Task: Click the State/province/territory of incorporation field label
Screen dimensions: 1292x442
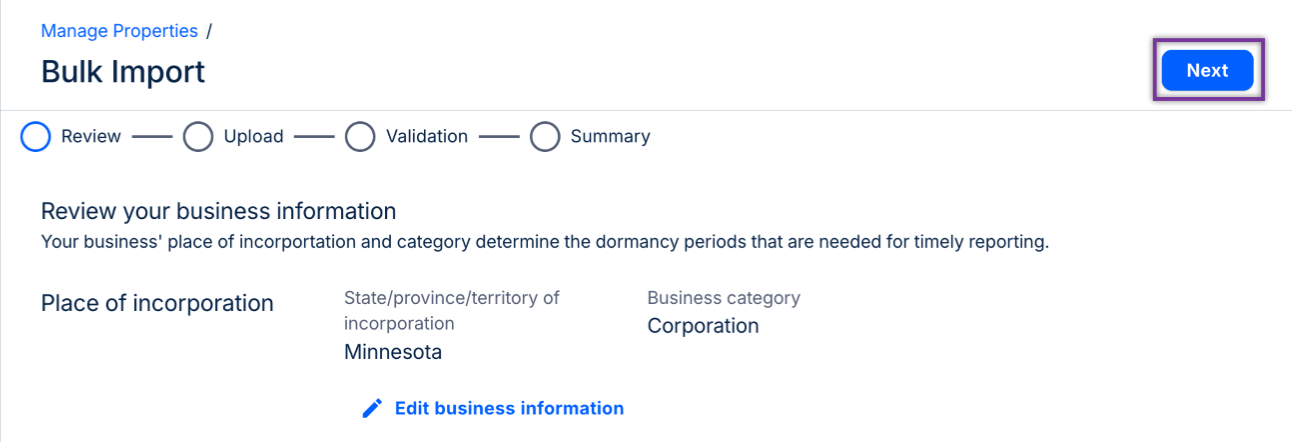Action: [x=452, y=310]
